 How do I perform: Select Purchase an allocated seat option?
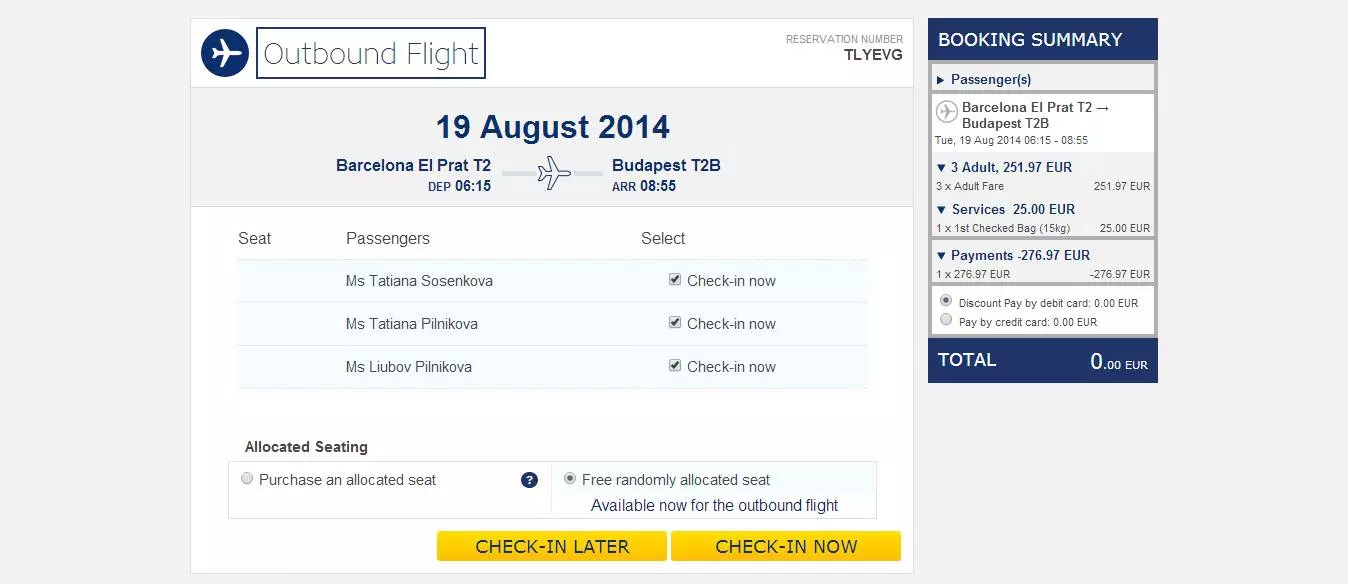tap(247, 479)
